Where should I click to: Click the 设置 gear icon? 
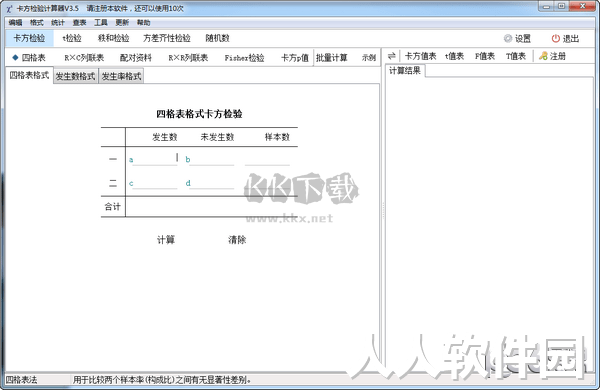point(508,38)
